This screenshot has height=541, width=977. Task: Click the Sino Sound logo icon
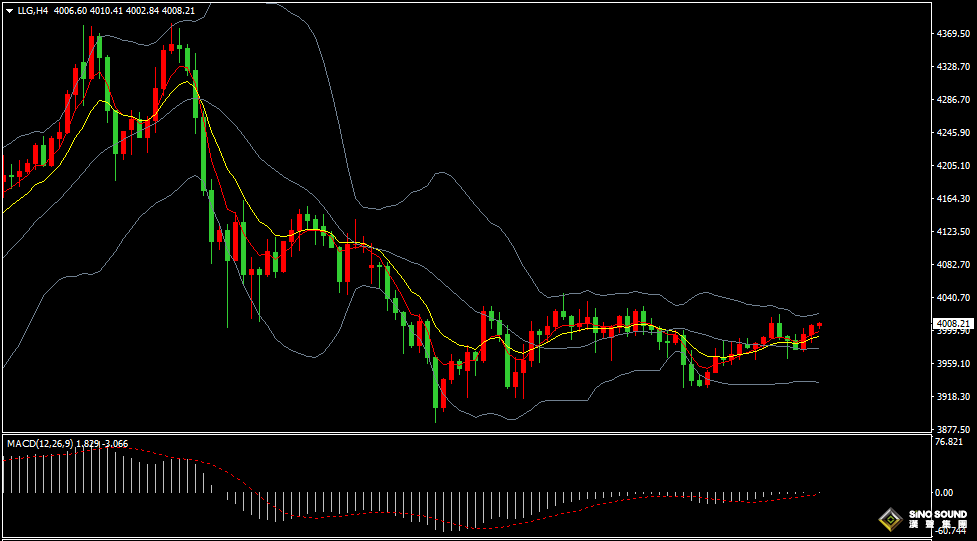pyautogui.click(x=890, y=519)
